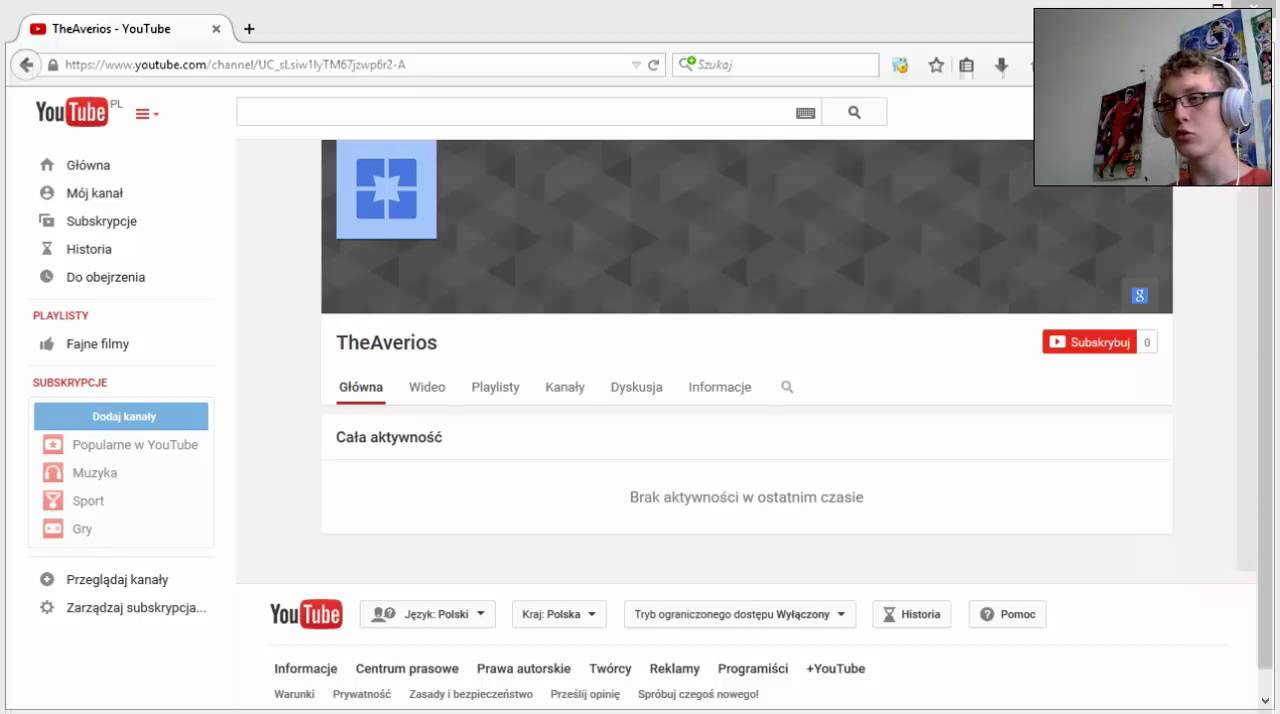Open the bookmarks list icon
Viewport: 1280px width, 714px height.
(966, 66)
